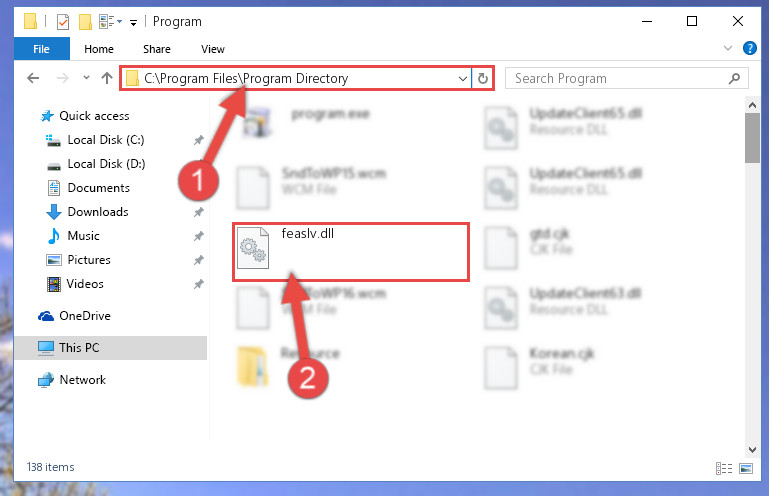Go back with the left arrow button
Image resolution: width=769 pixels, height=496 pixels.
pos(33,78)
